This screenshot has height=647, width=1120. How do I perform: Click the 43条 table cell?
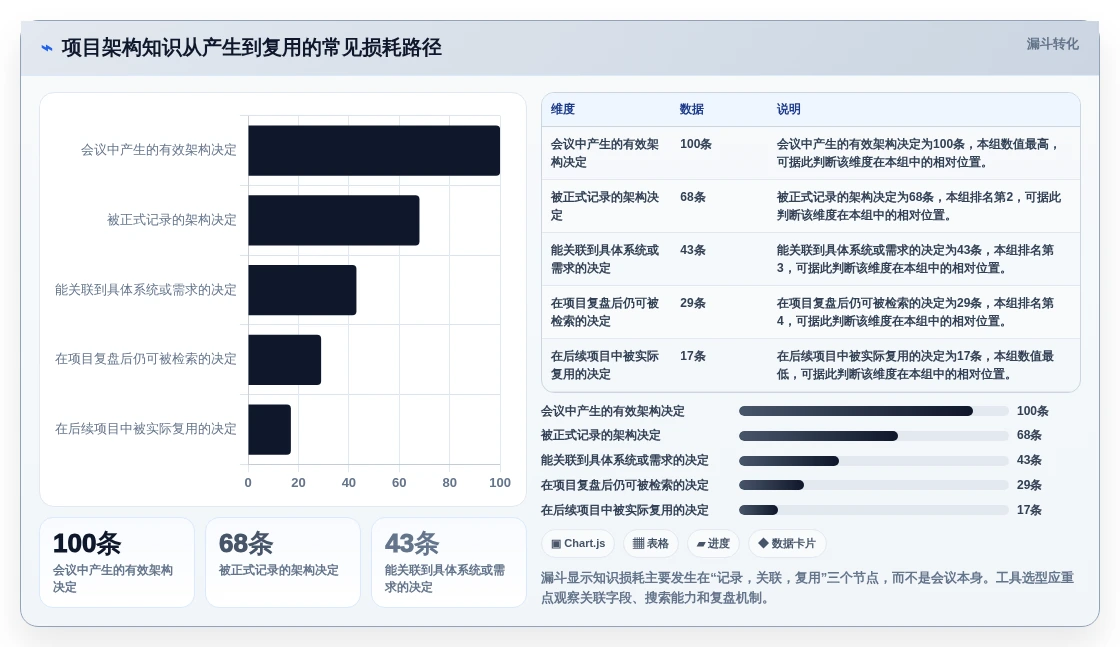[x=693, y=250]
